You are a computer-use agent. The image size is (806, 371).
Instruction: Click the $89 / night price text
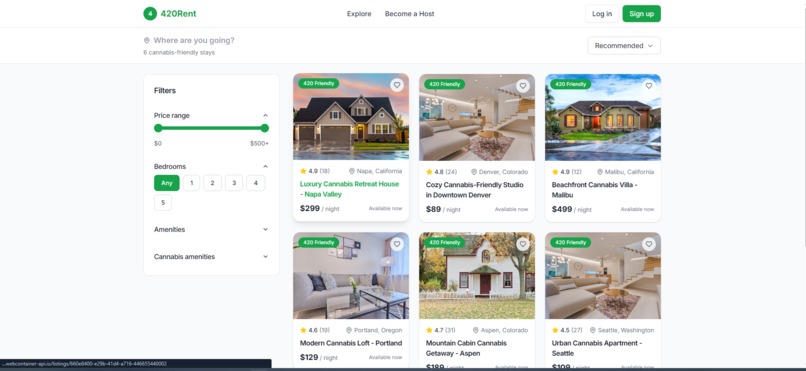[x=443, y=209]
